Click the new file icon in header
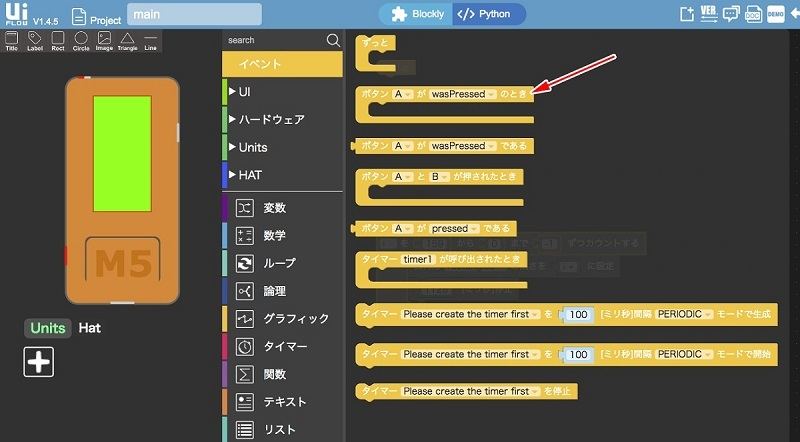The image size is (800, 442). (x=686, y=14)
